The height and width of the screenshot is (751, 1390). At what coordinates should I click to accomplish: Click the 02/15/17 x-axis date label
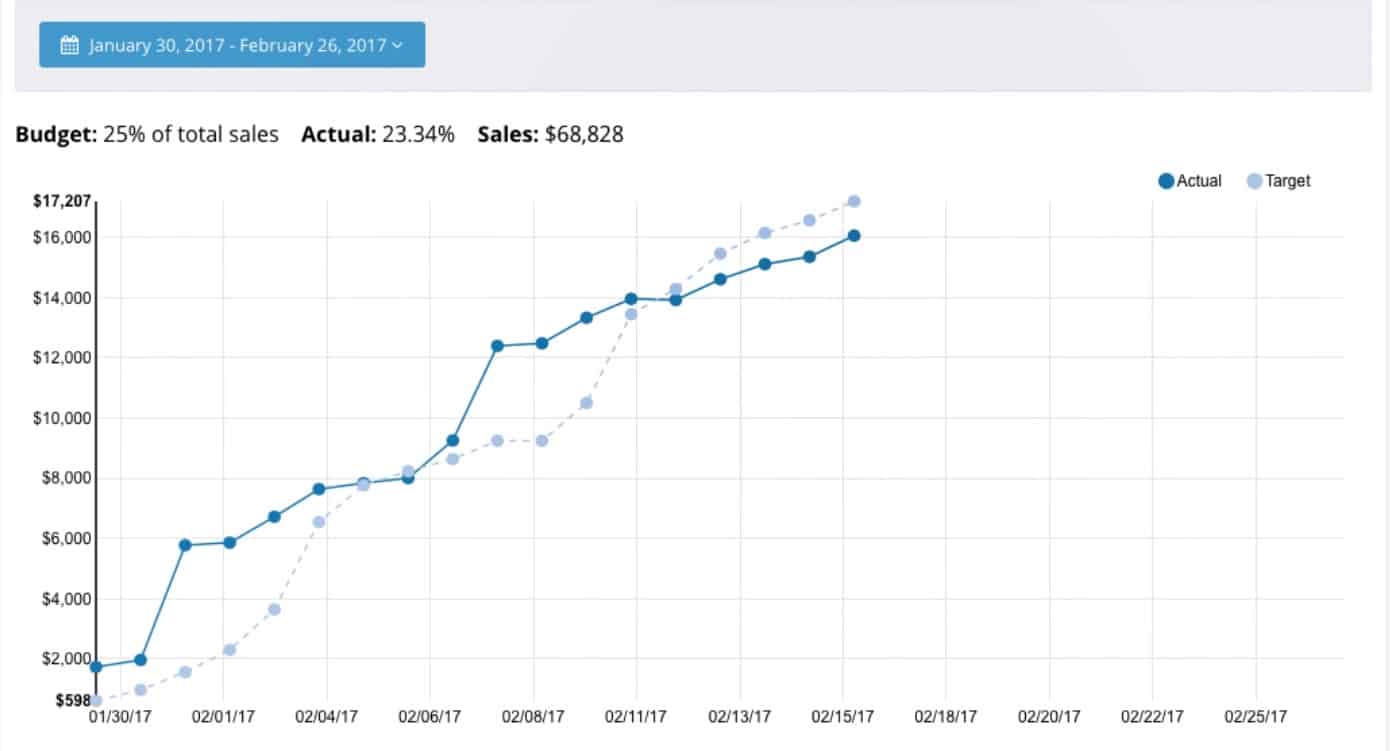843,717
